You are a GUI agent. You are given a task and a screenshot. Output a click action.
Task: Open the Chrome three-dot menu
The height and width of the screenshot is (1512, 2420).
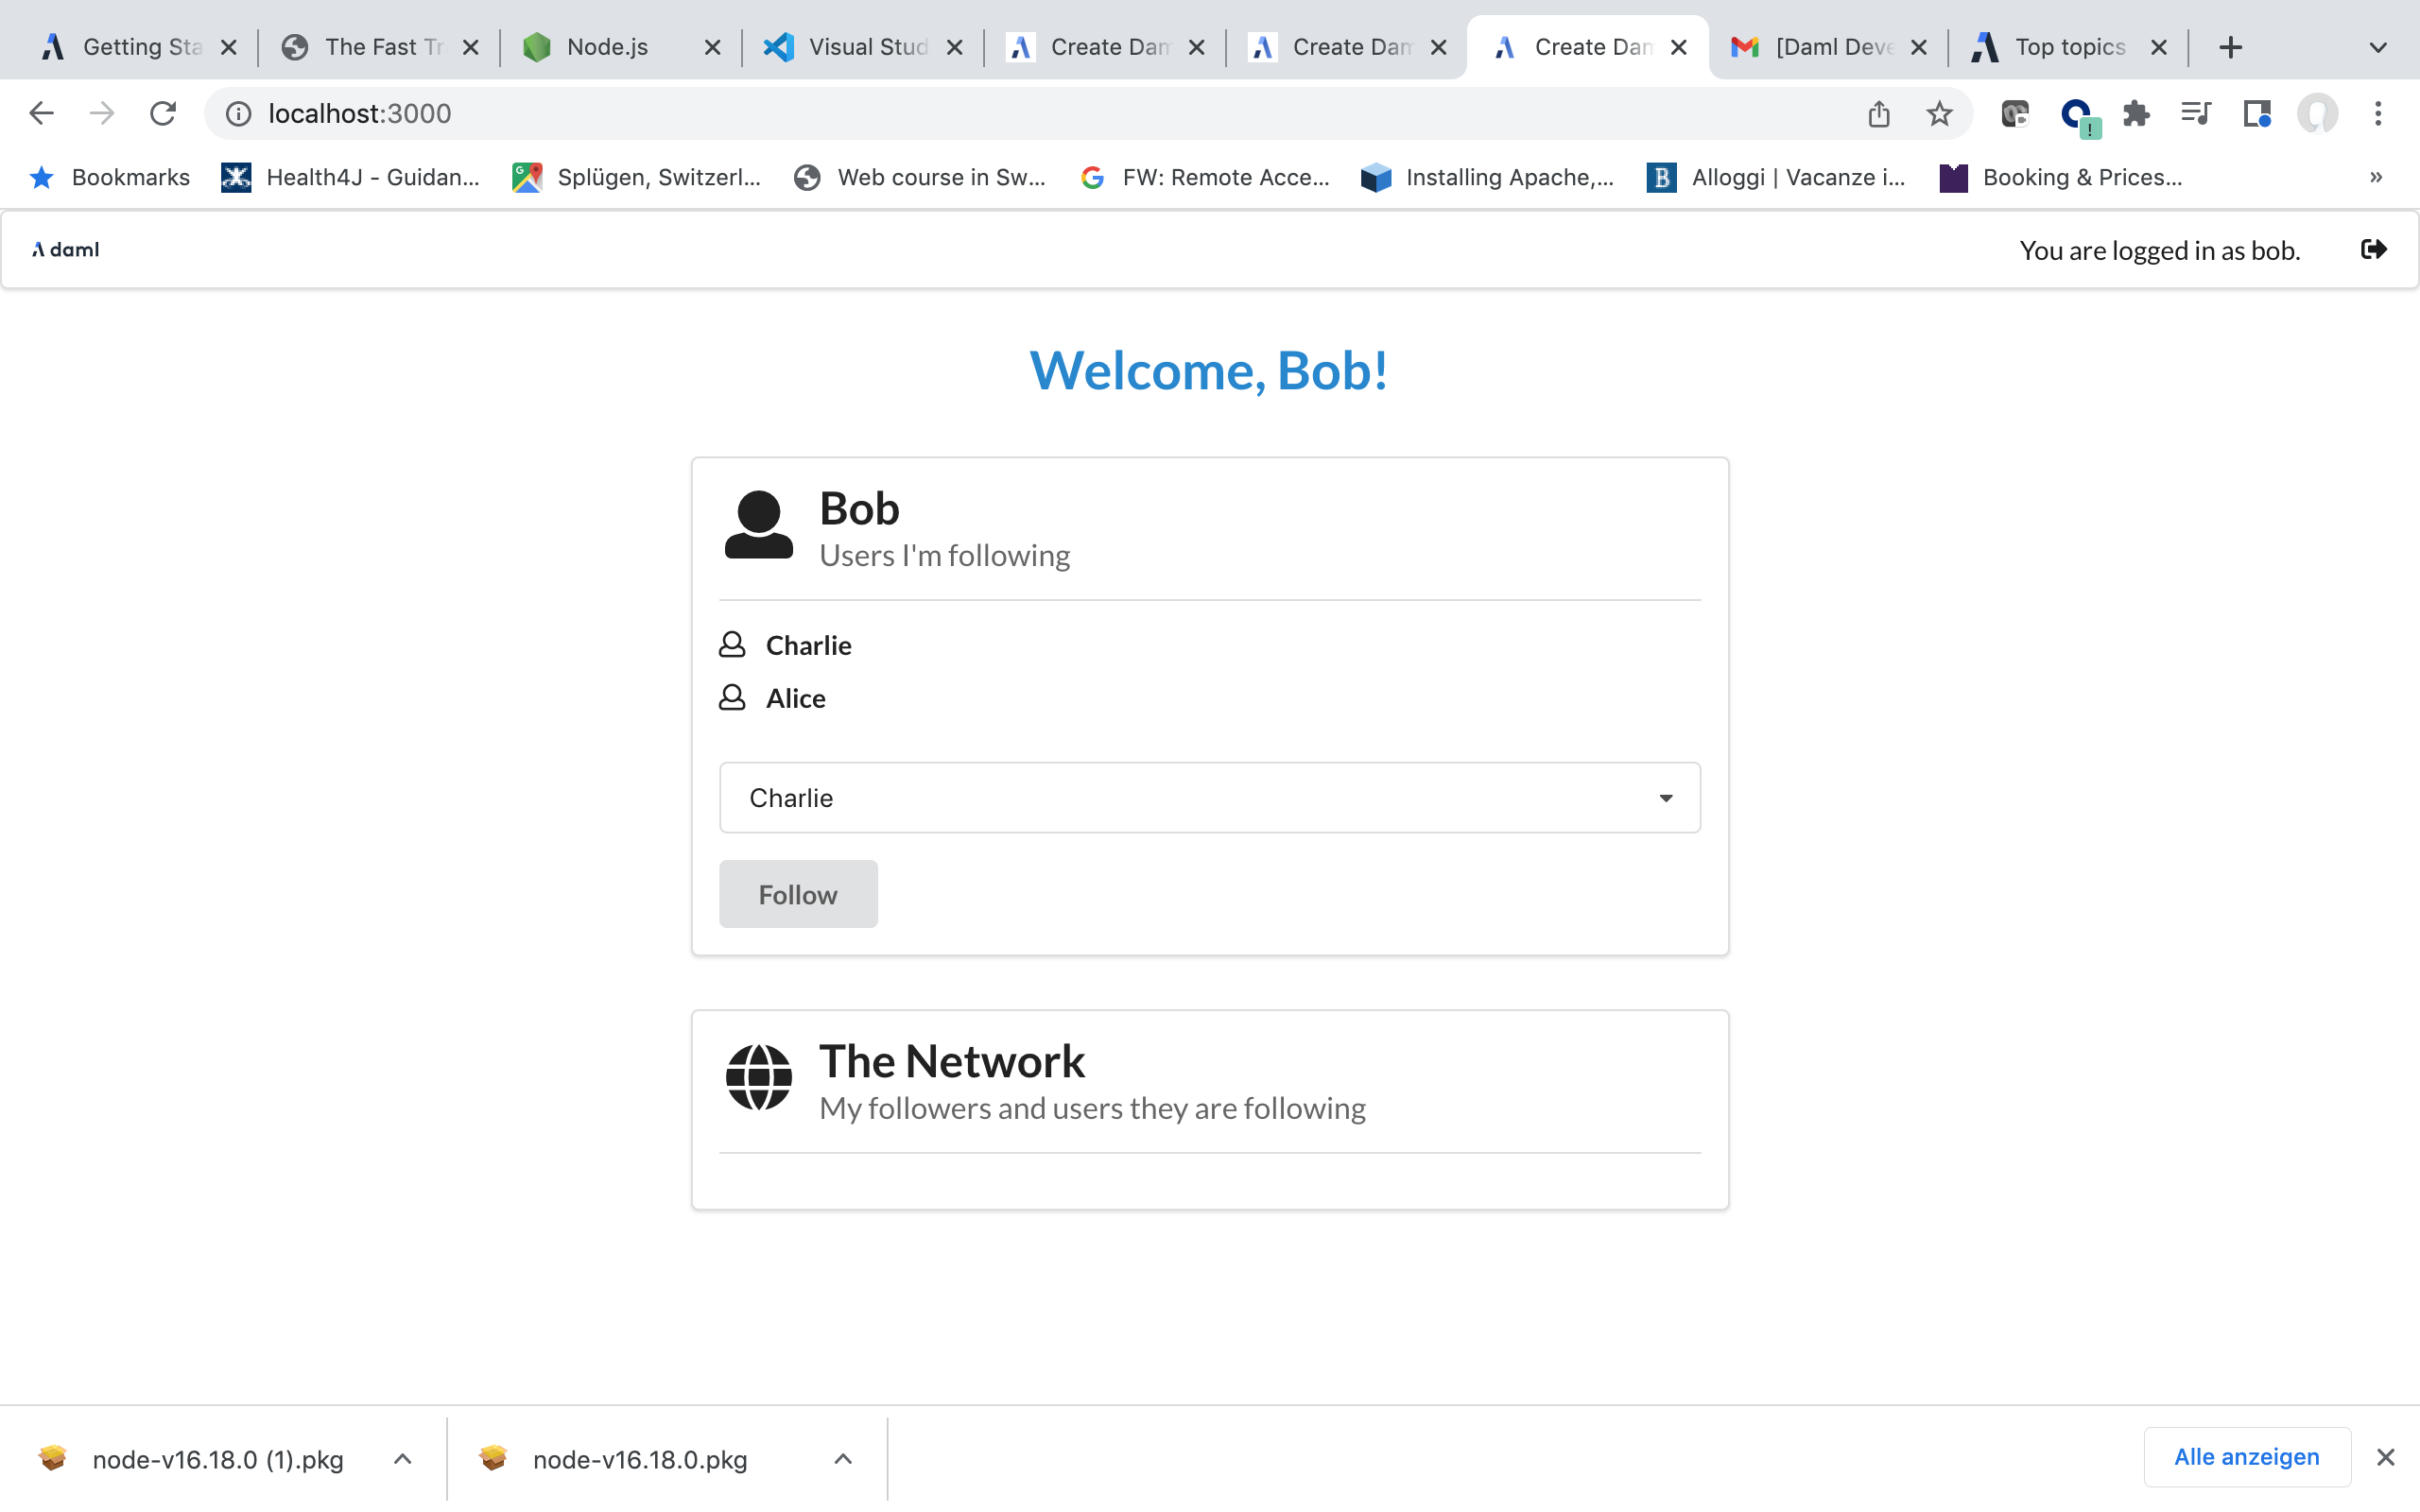2378,114
